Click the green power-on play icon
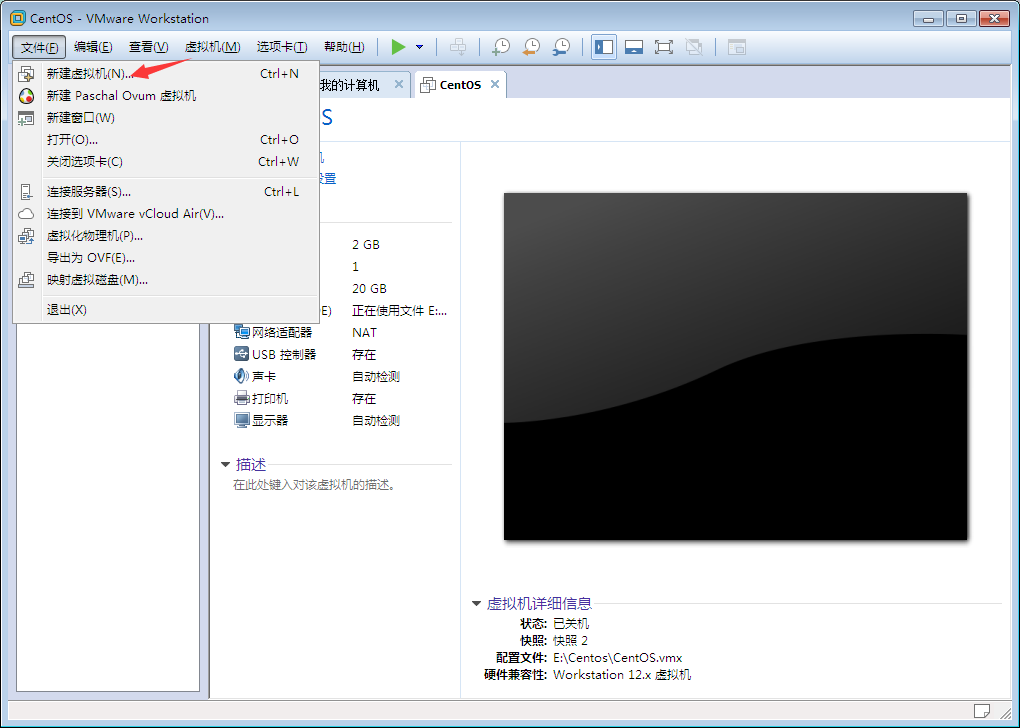This screenshot has width=1020, height=728. tap(398, 47)
